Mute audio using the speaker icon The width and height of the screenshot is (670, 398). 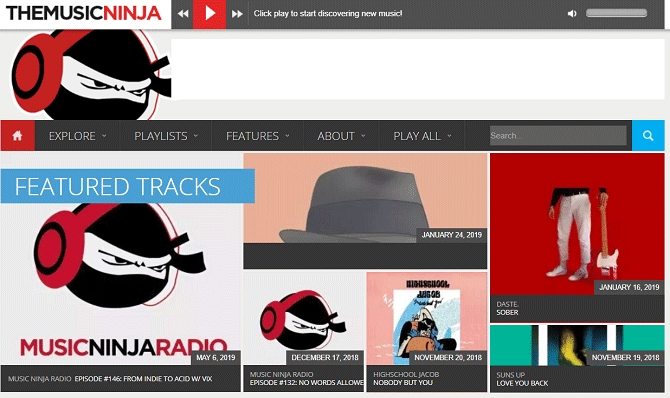572,14
